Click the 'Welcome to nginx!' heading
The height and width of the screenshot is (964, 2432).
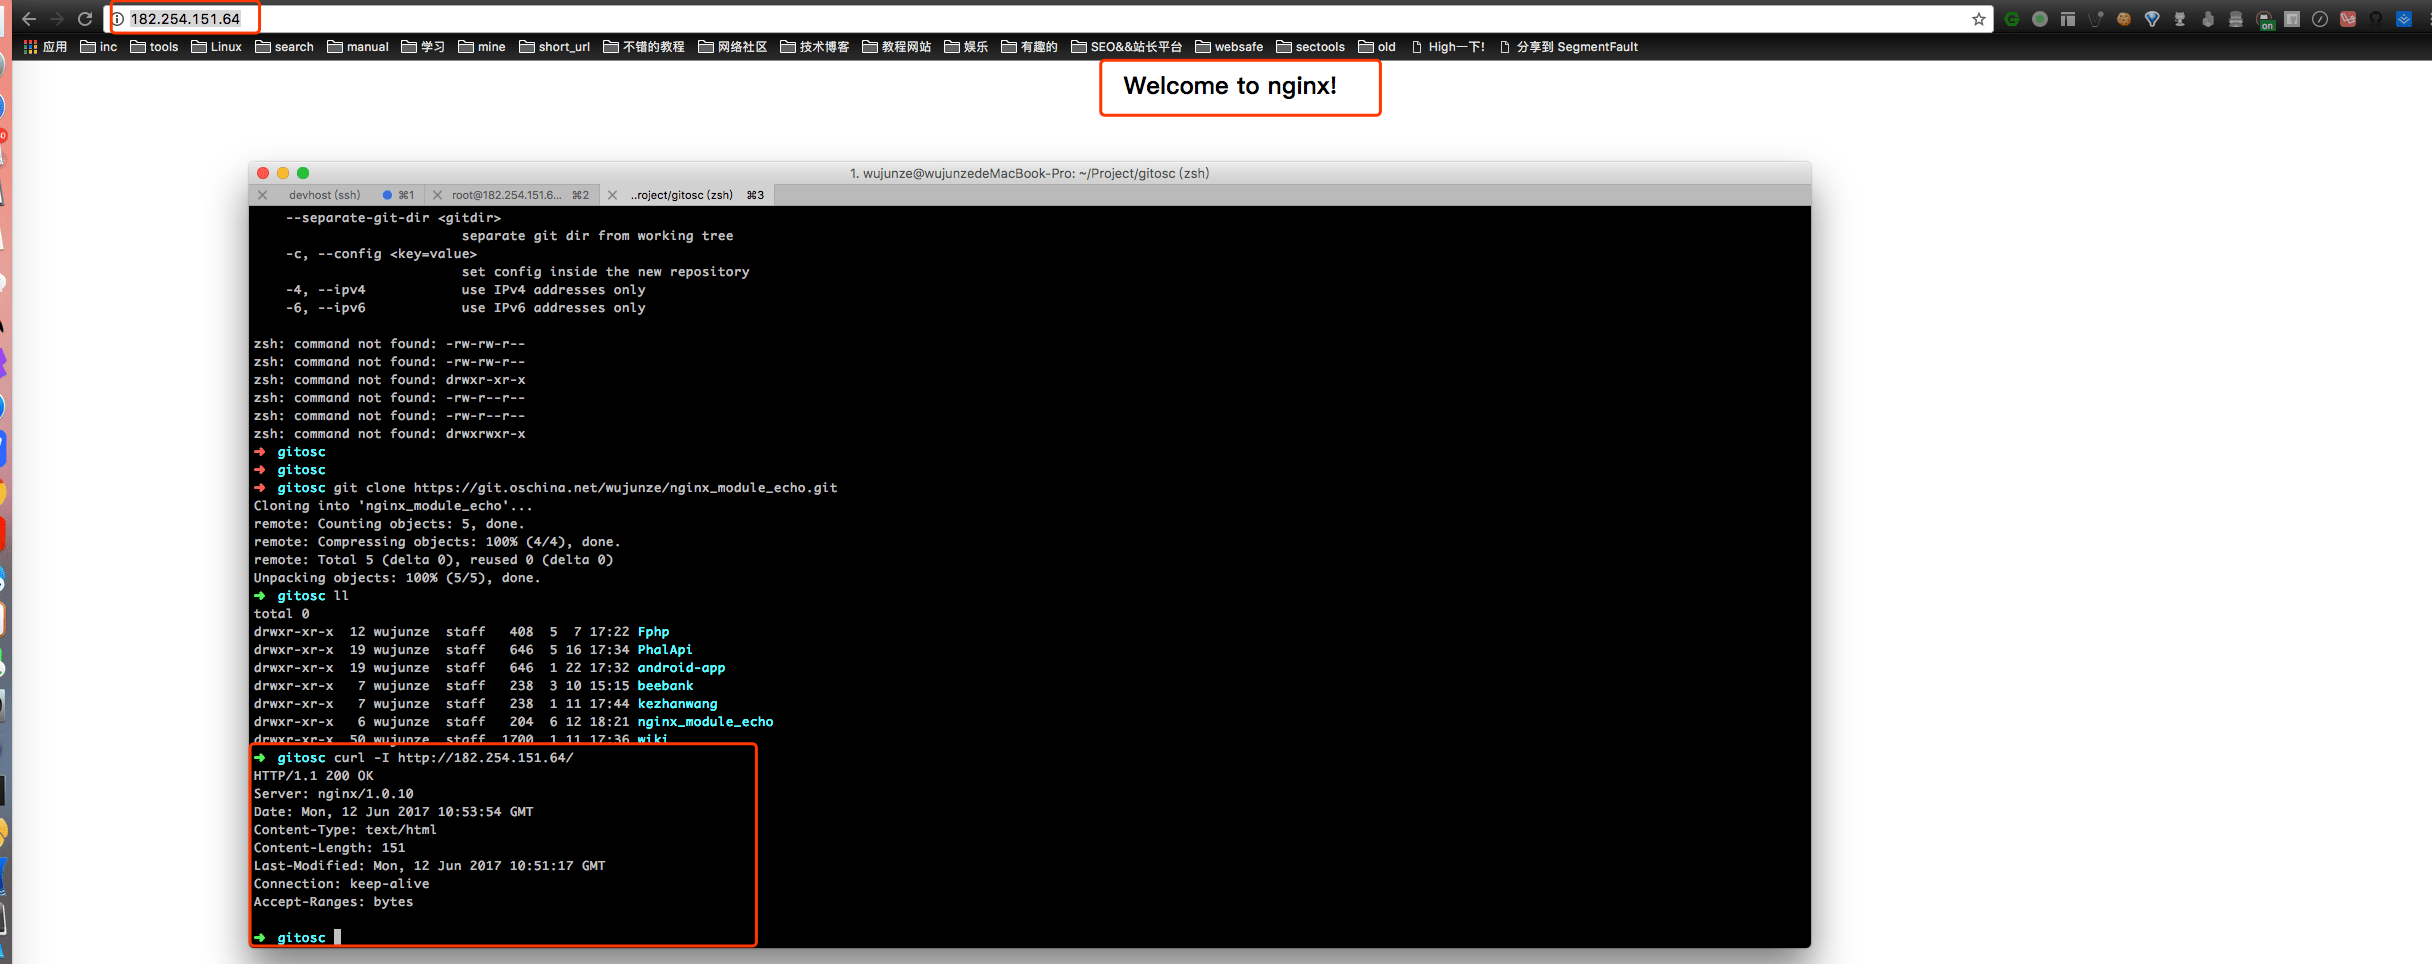click(1230, 86)
